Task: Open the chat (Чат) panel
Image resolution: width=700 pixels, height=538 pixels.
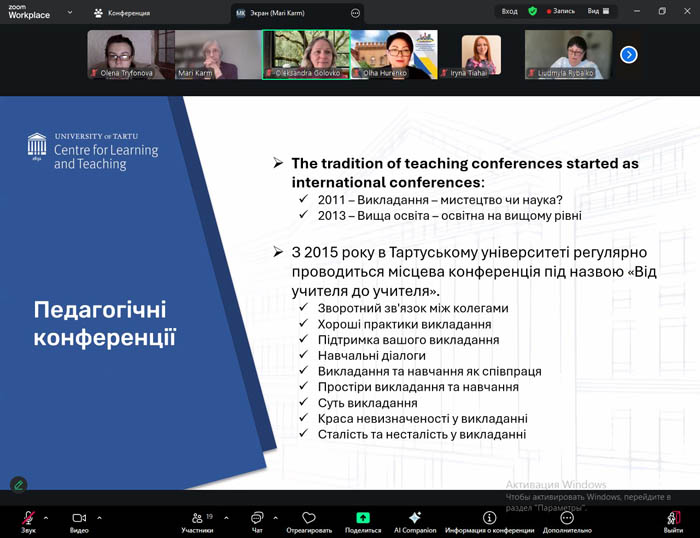Action: [256, 517]
